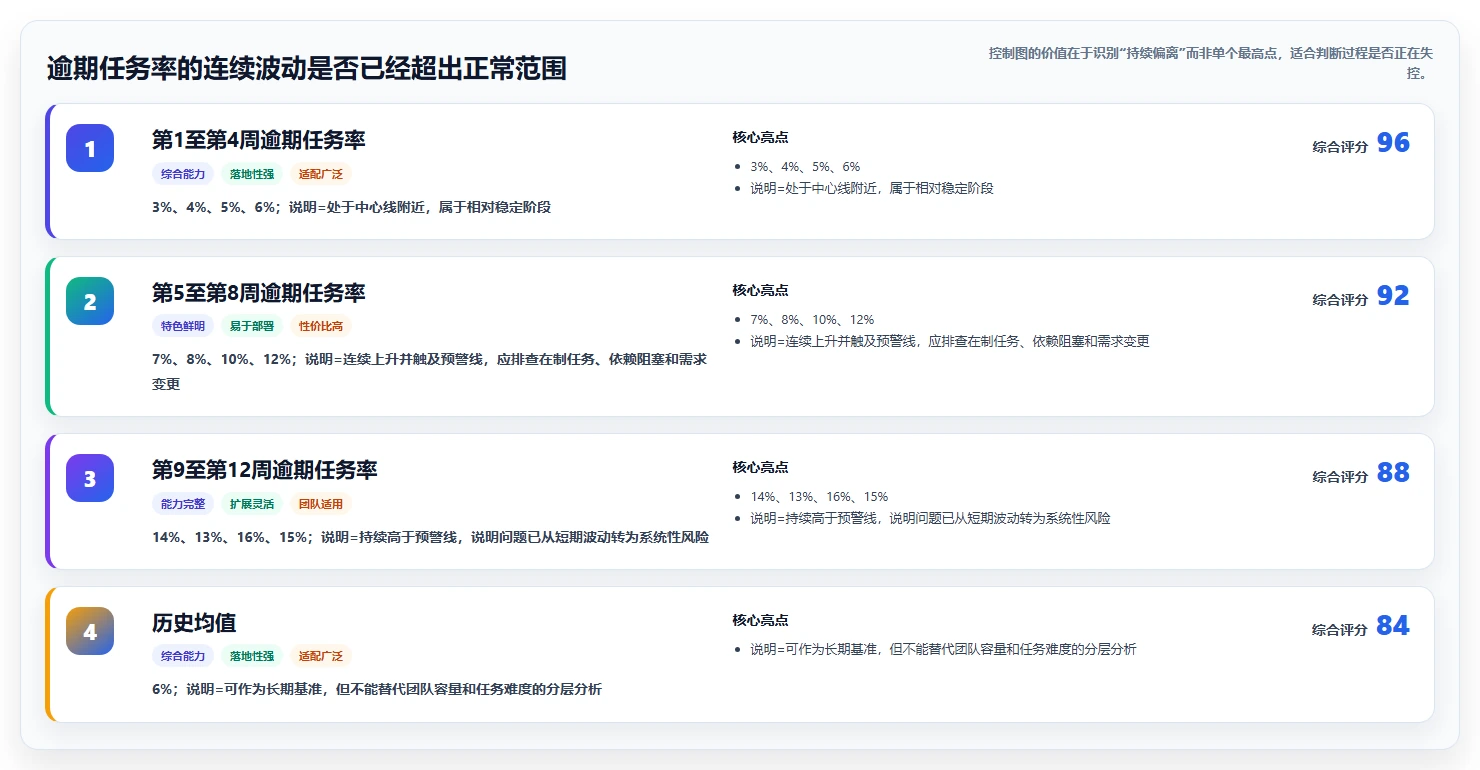This screenshot has height=770, width=1480.
Task: Click the 核心亮点 heading in 历史均值 card
Action: coord(760,621)
